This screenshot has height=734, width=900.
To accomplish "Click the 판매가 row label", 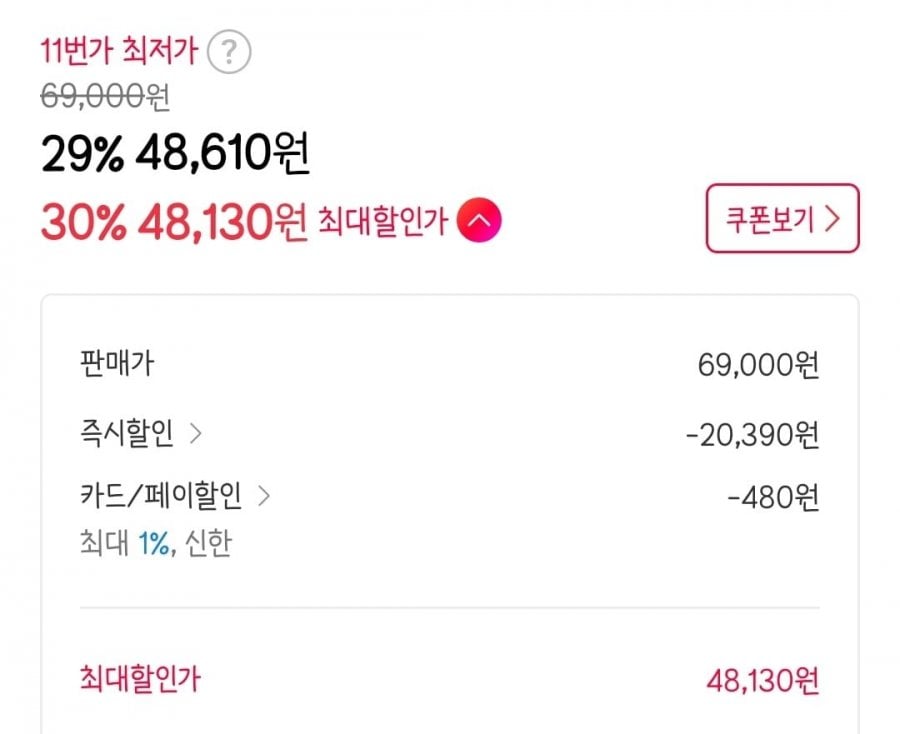I will coord(115,364).
